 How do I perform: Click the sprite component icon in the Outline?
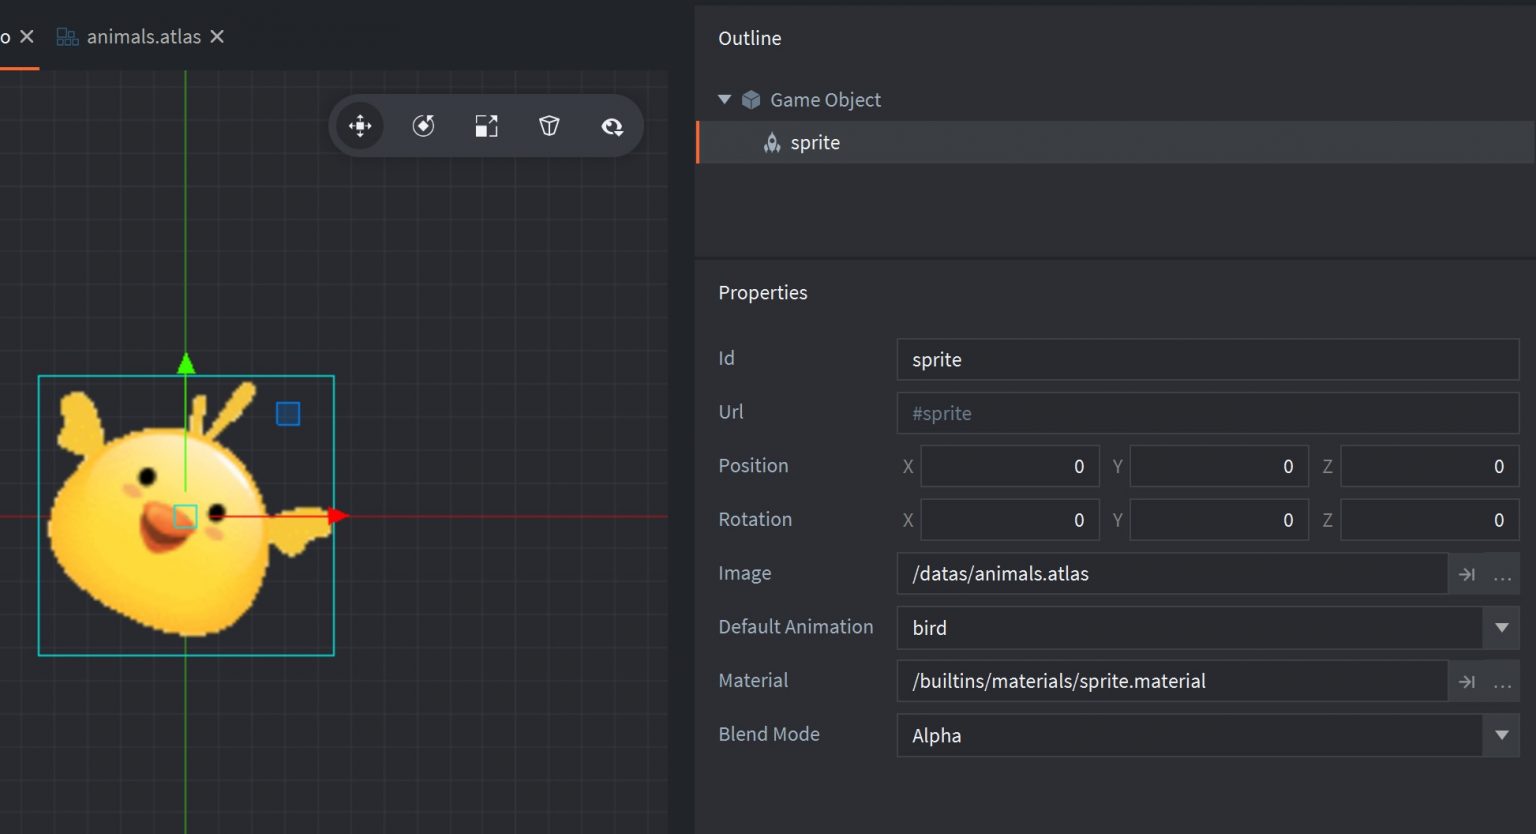click(x=772, y=143)
